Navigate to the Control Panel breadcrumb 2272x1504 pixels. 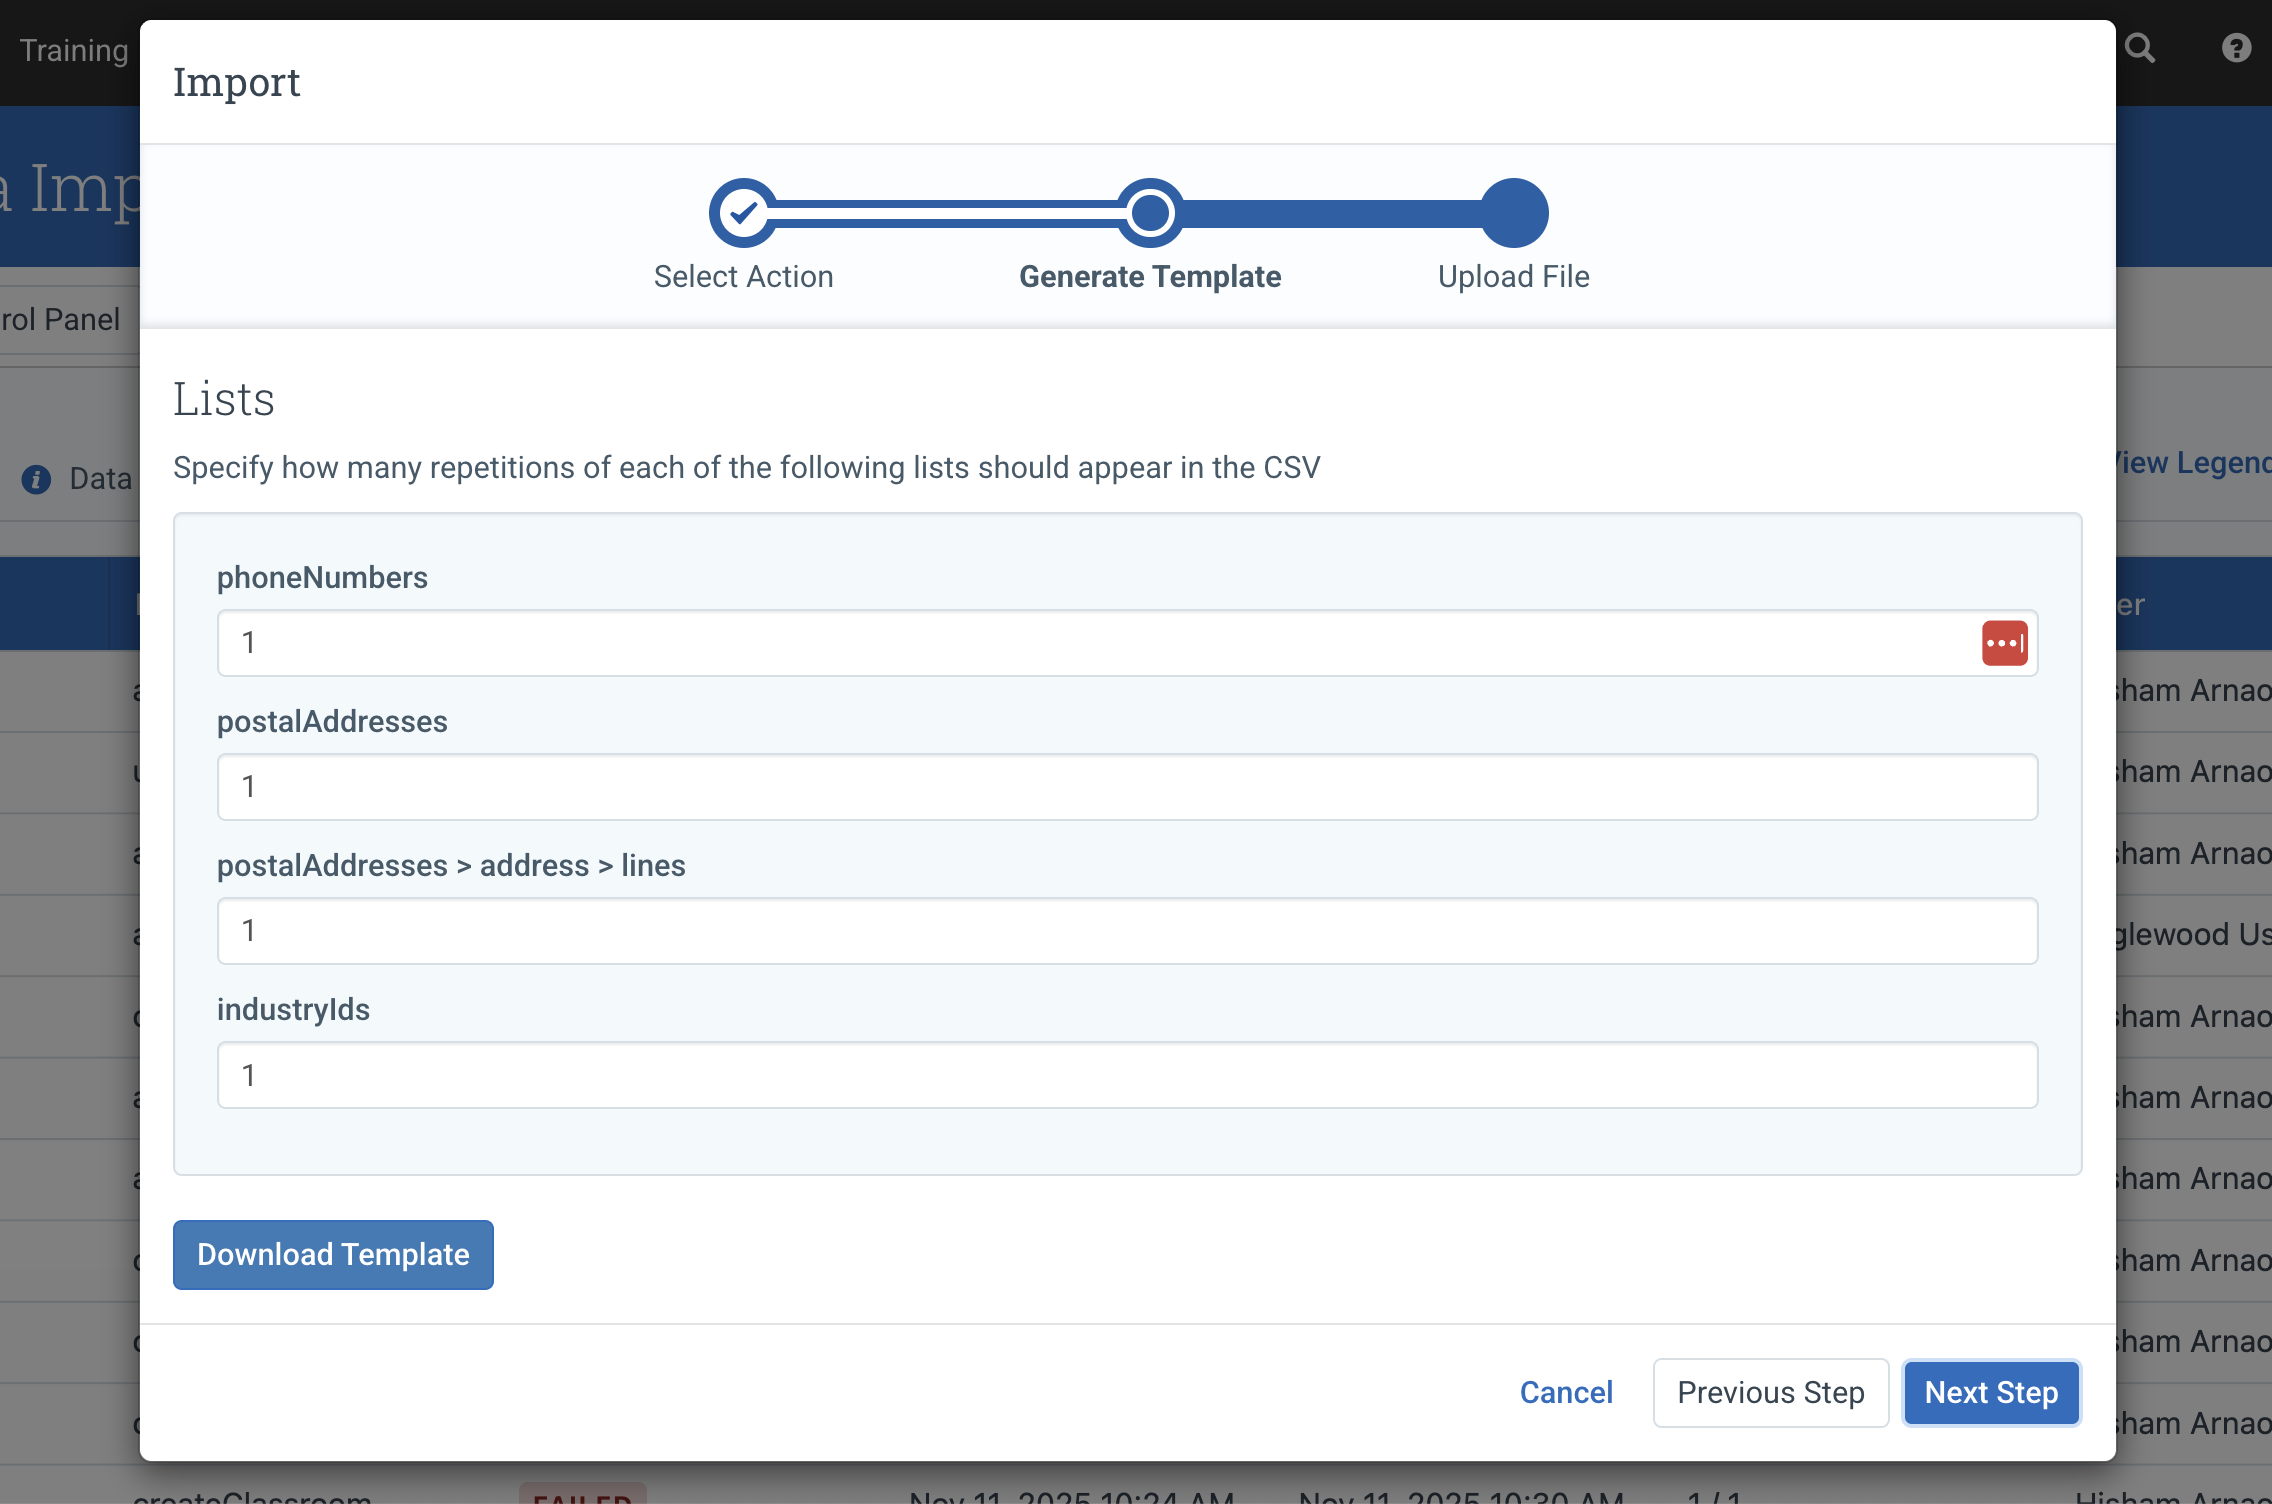click(62, 318)
